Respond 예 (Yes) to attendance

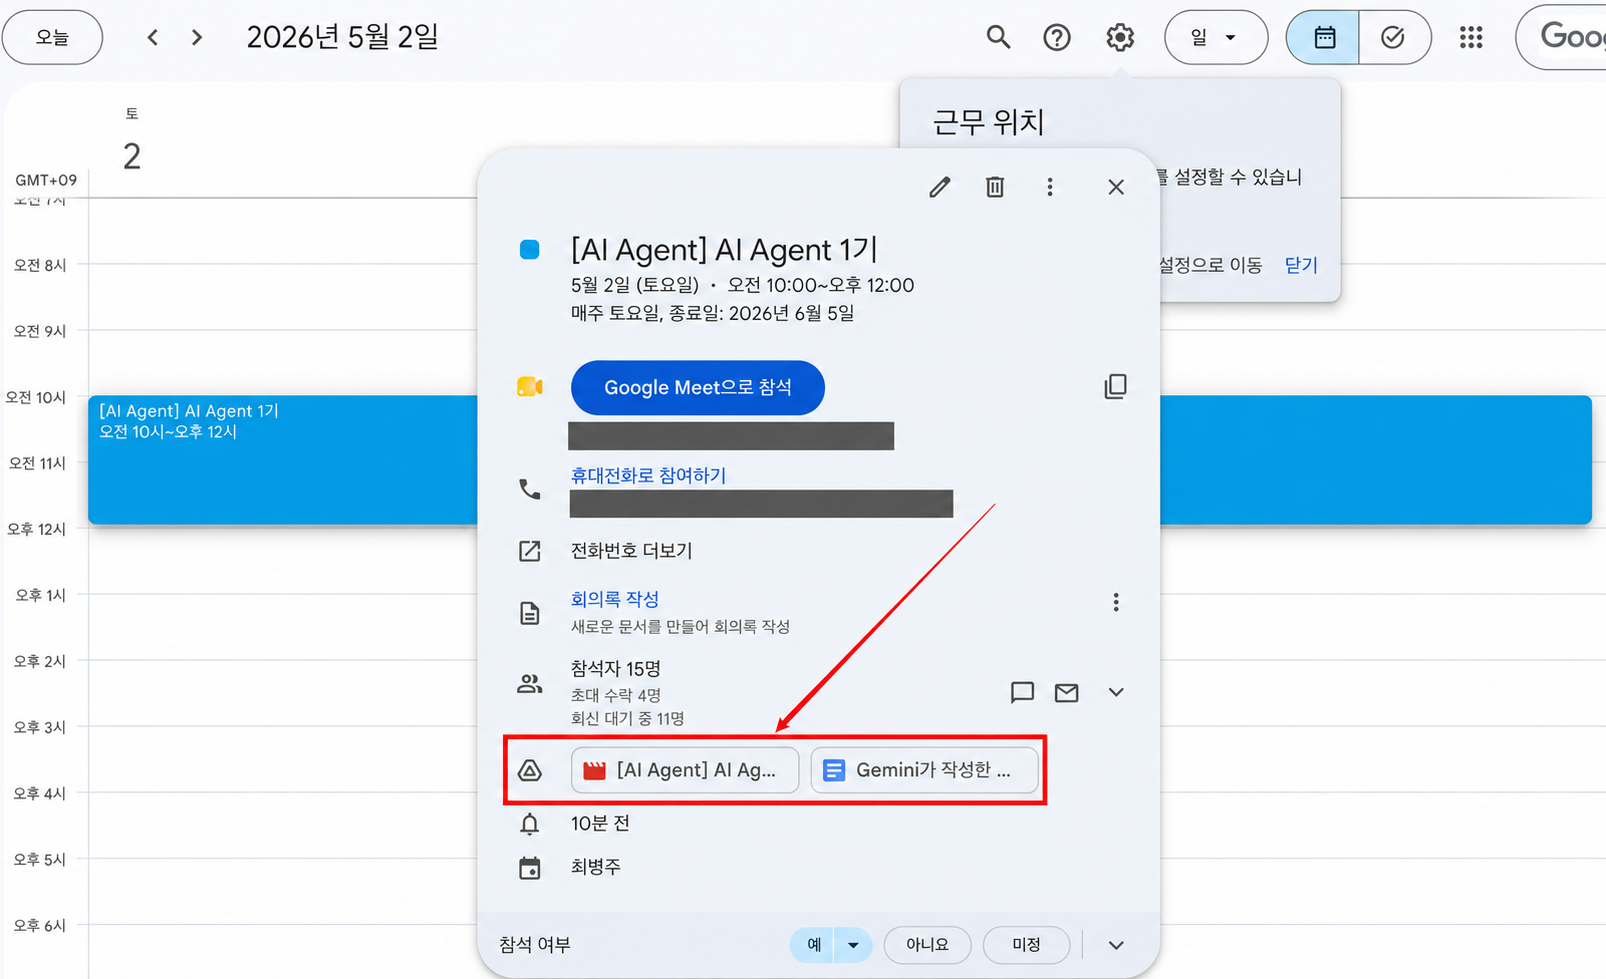point(814,945)
